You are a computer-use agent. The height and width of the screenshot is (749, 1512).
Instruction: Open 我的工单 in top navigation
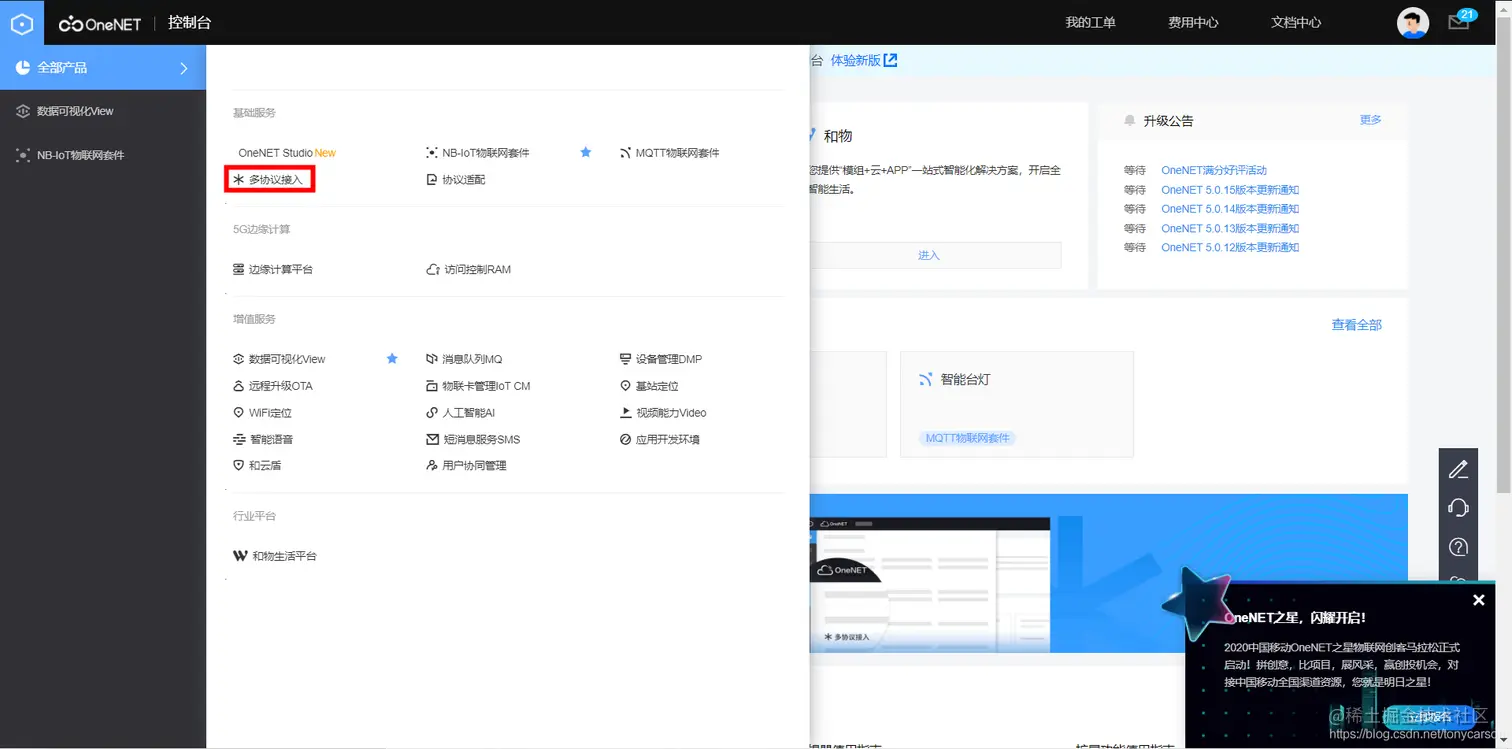point(1090,22)
